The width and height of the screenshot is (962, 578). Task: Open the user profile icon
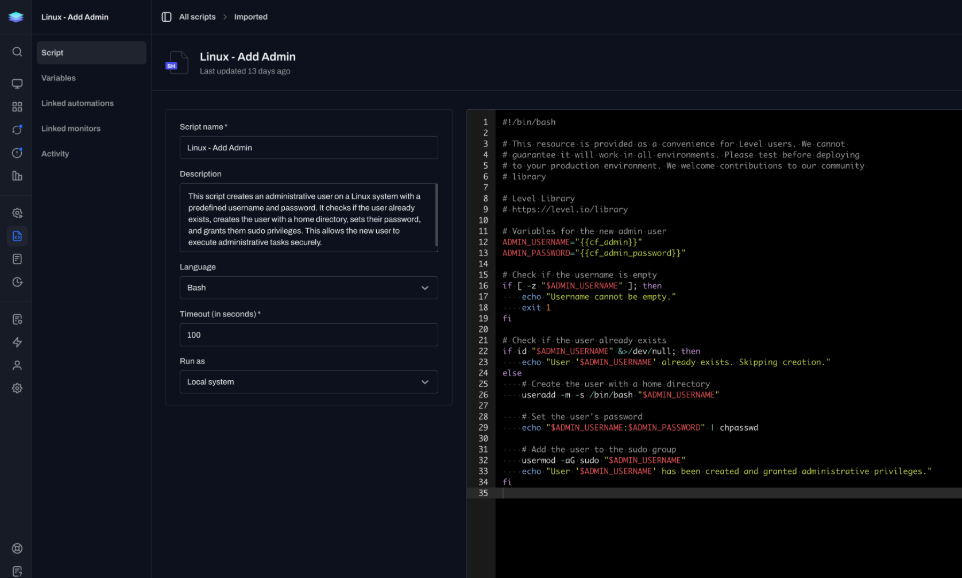(17, 365)
